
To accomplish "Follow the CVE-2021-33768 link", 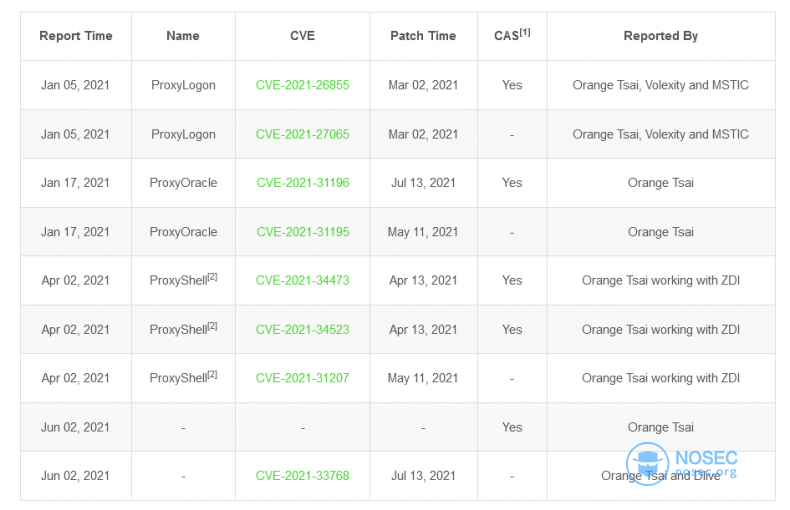I will coord(302,476).
